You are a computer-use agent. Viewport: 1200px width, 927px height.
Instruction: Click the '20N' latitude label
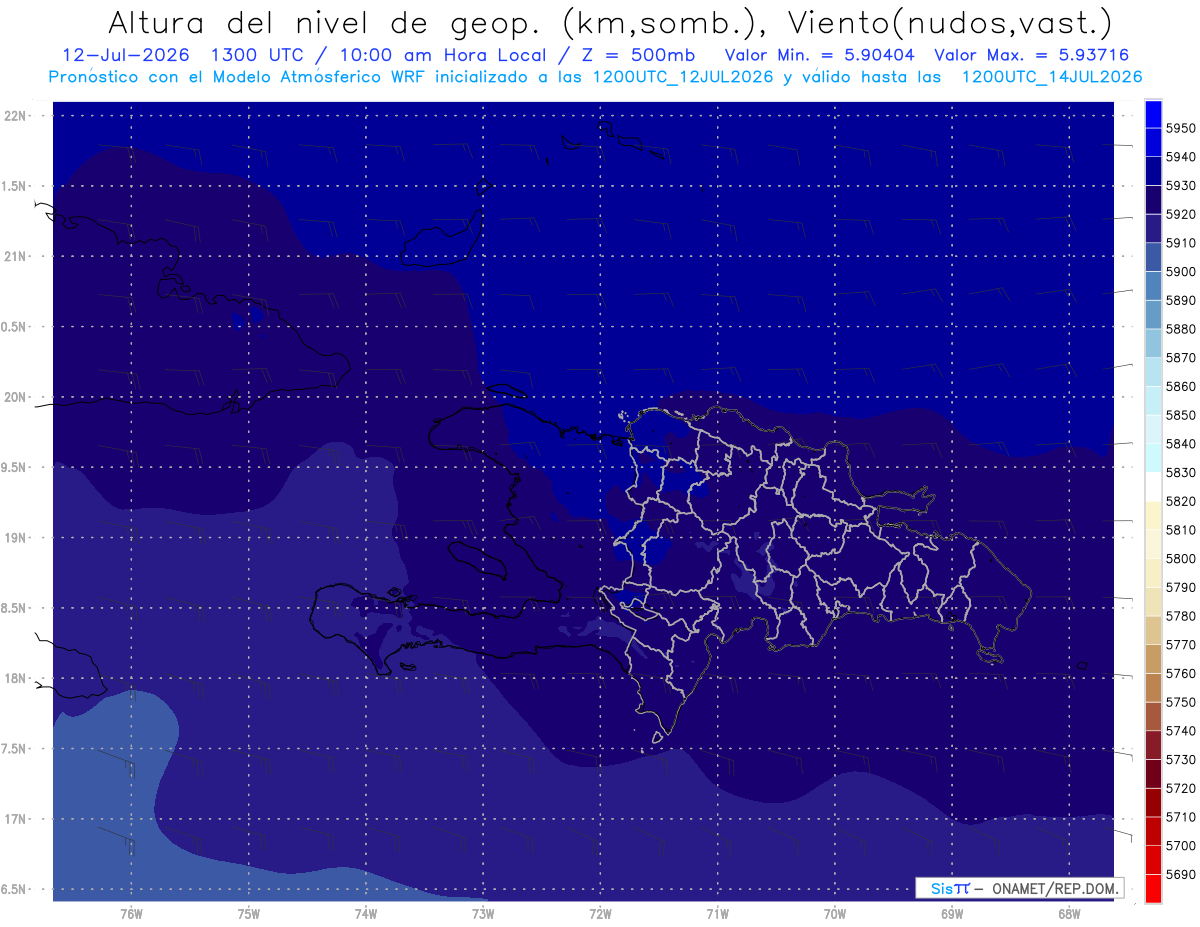16,397
